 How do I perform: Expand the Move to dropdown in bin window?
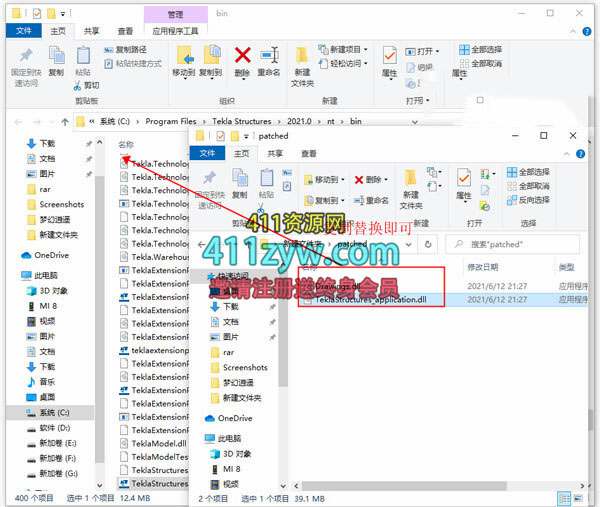pyautogui.click(x=184, y=73)
